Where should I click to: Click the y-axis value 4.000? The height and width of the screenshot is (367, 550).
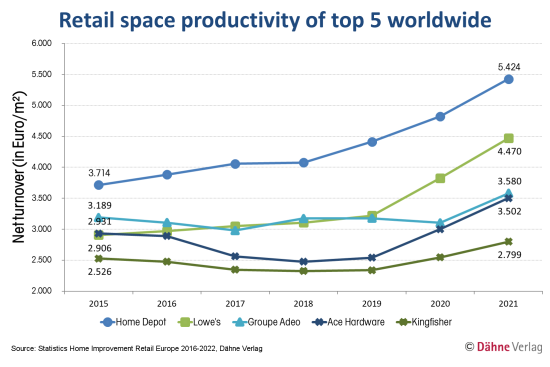pos(41,167)
